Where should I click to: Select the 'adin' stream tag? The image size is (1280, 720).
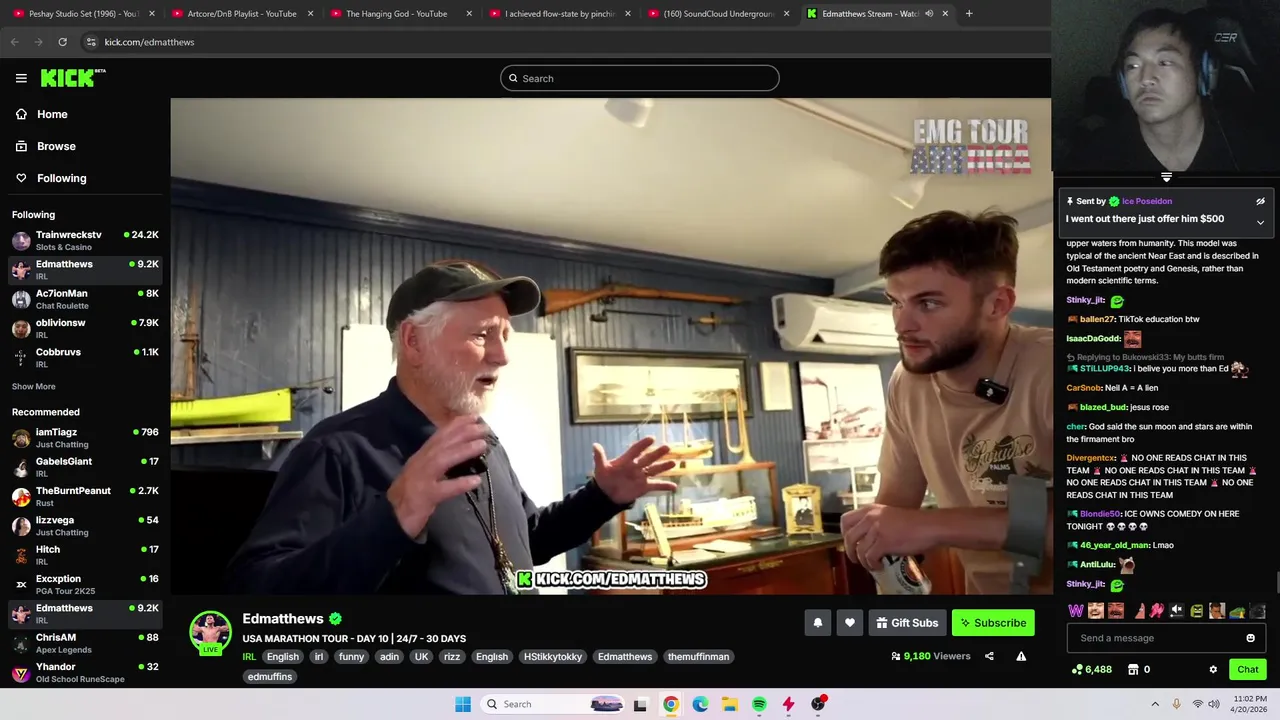[x=389, y=657]
